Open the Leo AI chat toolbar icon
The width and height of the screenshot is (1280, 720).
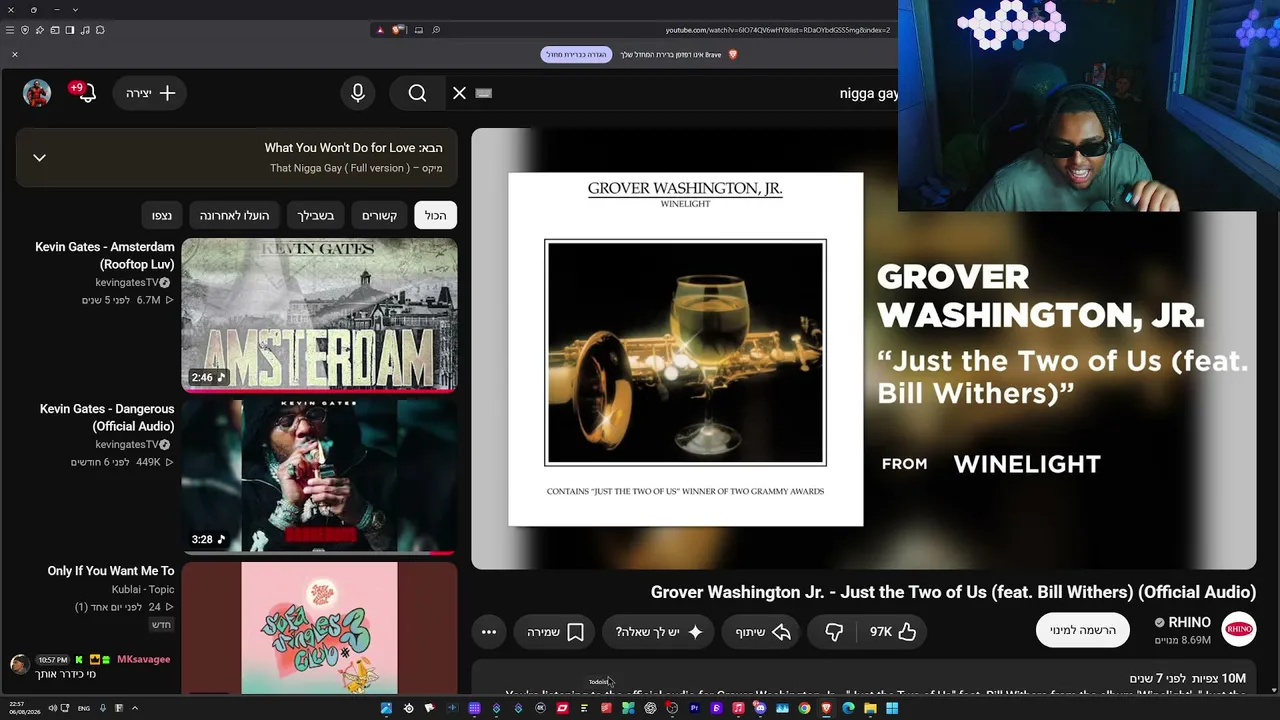click(x=40, y=30)
